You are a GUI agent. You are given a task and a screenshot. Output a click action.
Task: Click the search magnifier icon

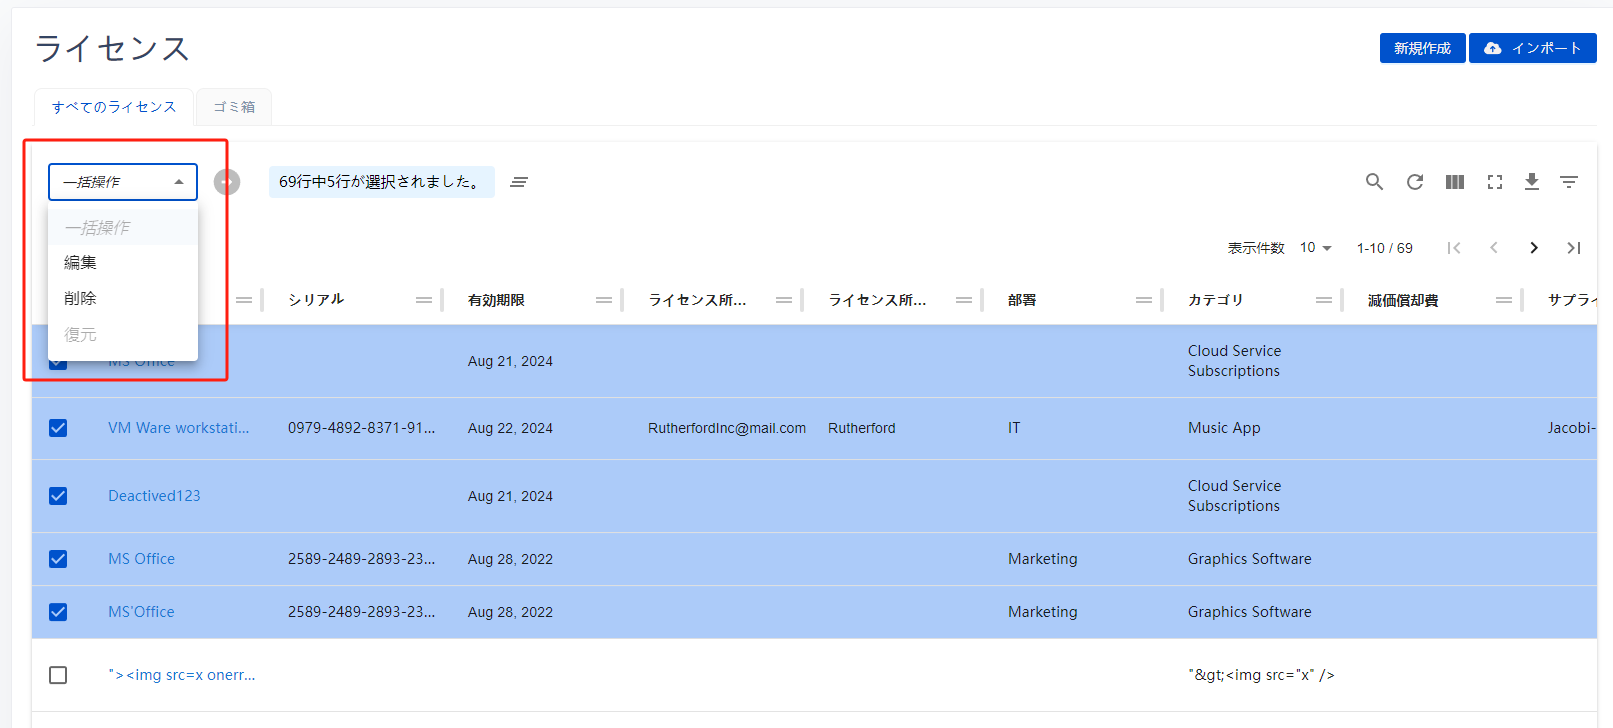[1374, 182]
